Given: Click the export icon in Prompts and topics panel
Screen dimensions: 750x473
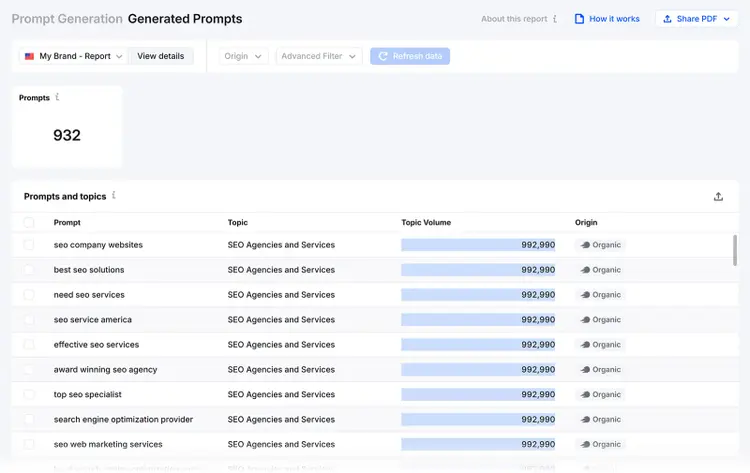Looking at the screenshot, I should [718, 197].
